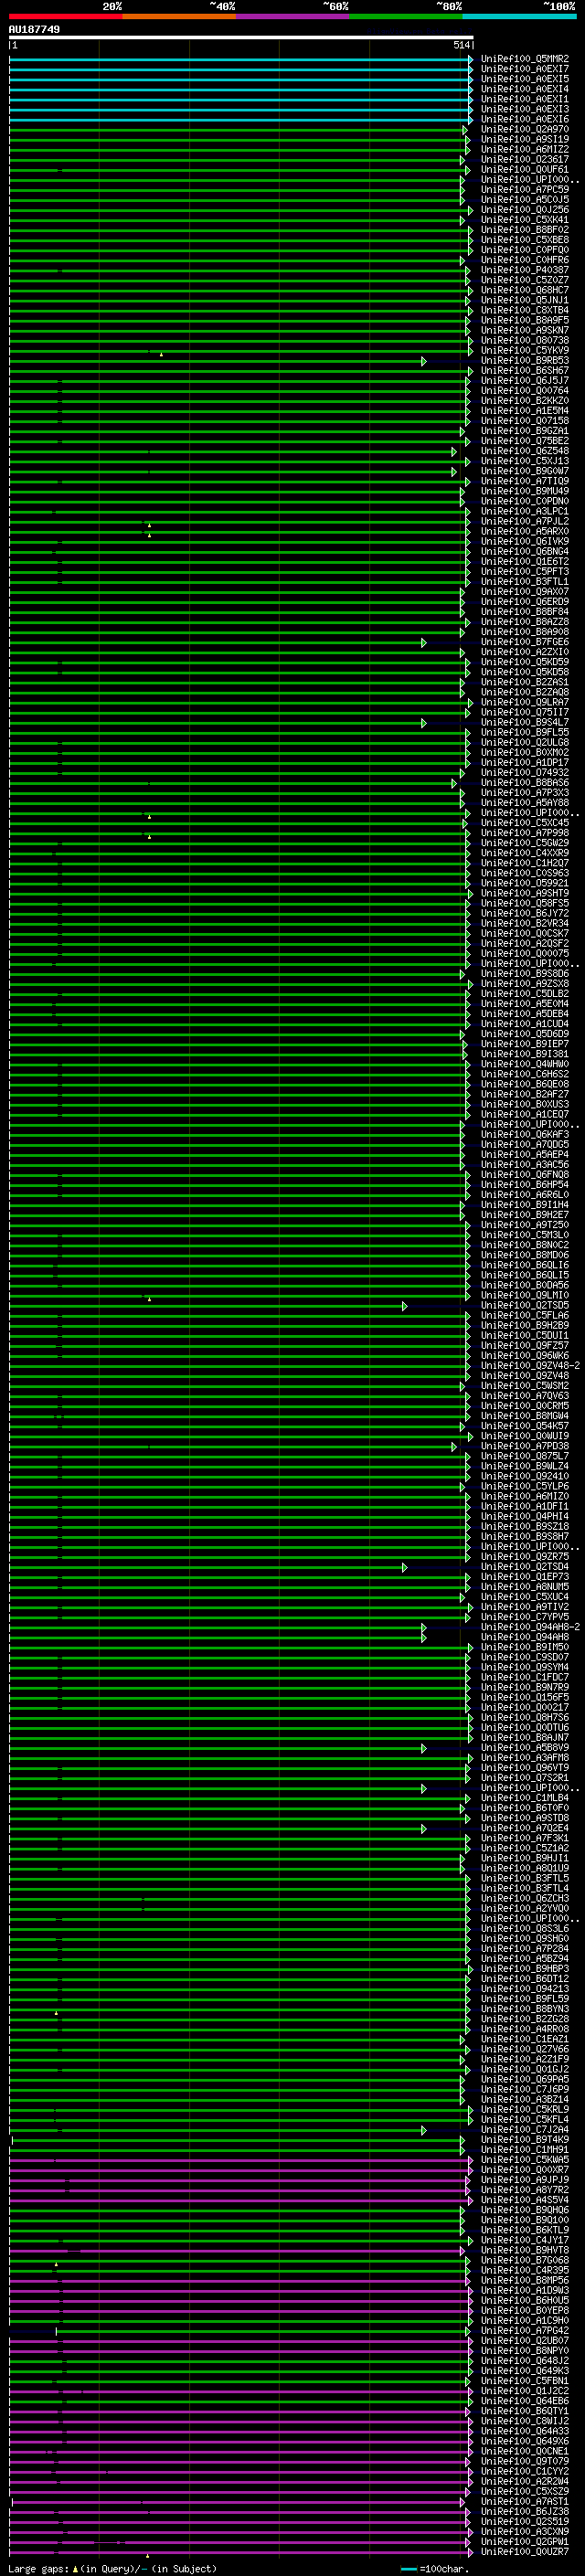Viewport: 585px width, 2576px height.
Task: Select text UniRef100_Q2UB07
Action: (x=525, y=2341)
